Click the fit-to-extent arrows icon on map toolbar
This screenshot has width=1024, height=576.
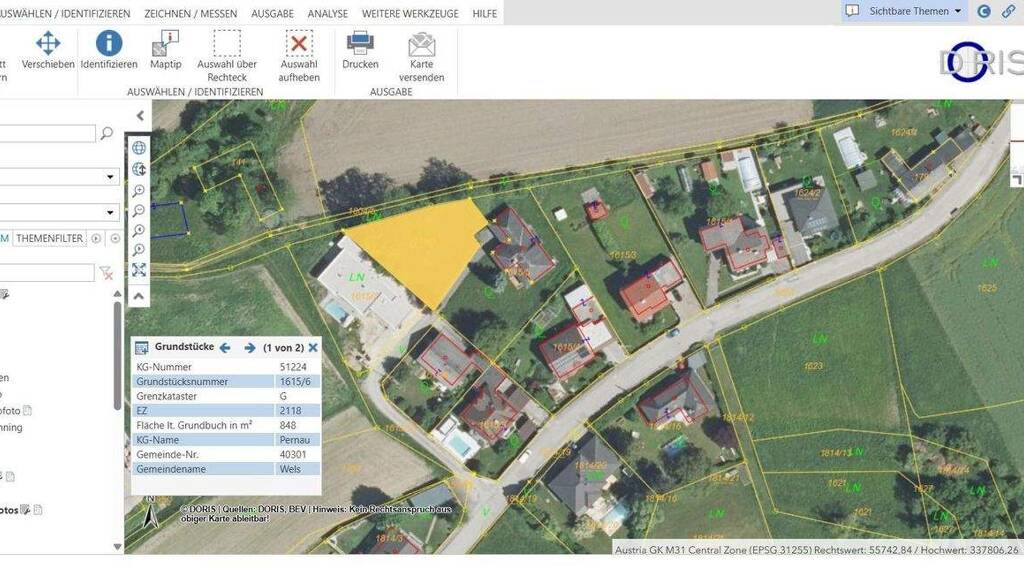[x=139, y=270]
